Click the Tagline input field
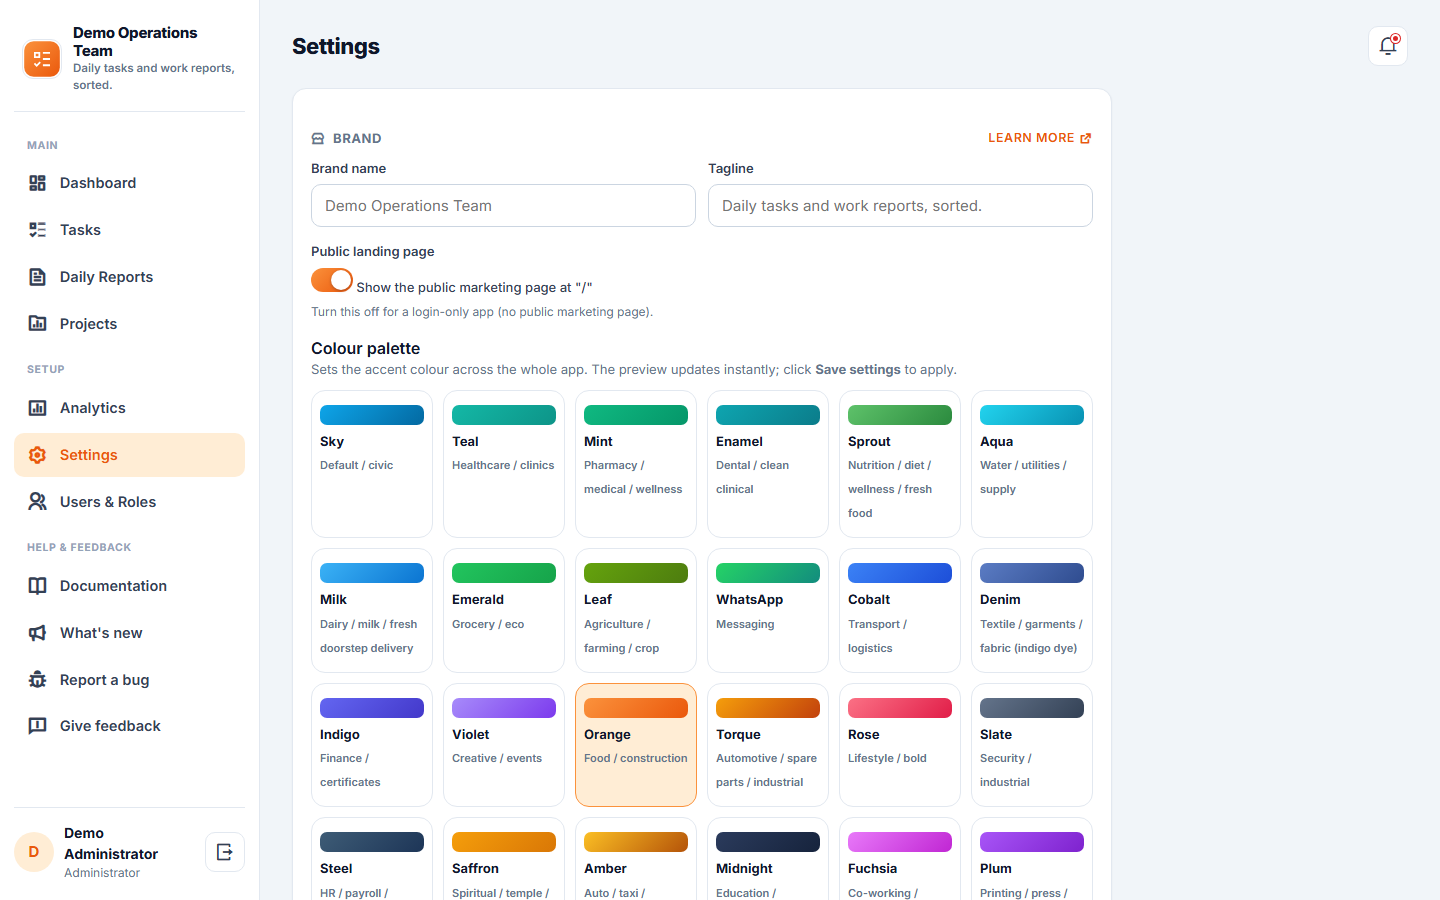This screenshot has height=900, width=1440. click(x=900, y=206)
